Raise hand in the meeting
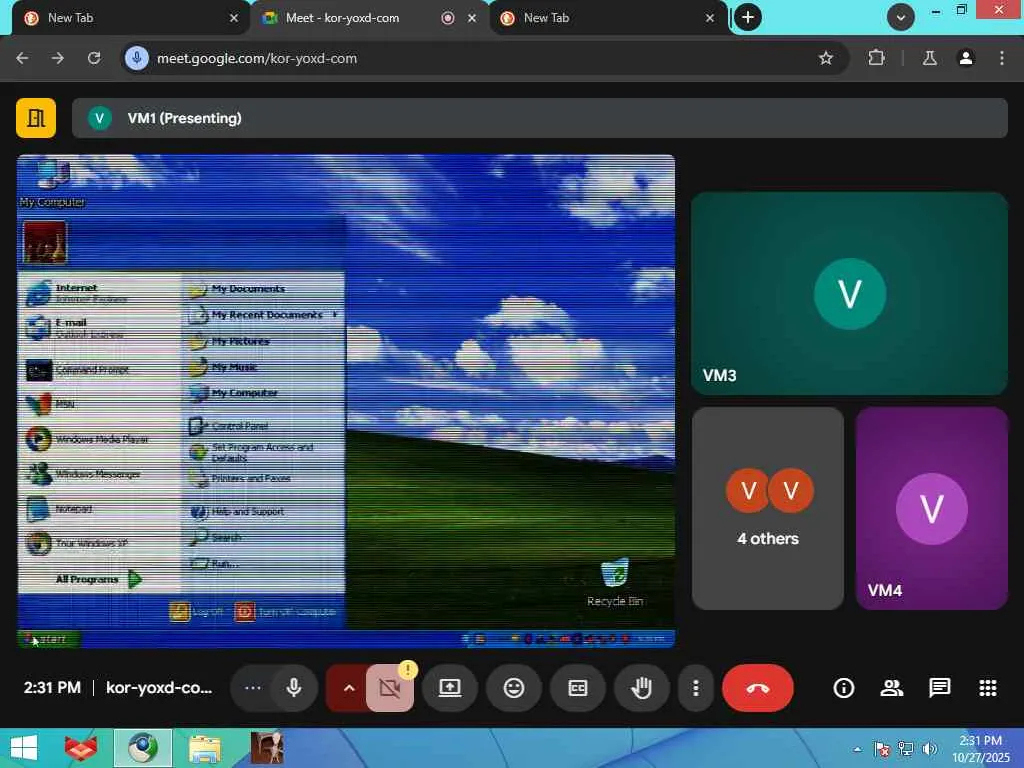This screenshot has width=1024, height=768. pos(642,688)
